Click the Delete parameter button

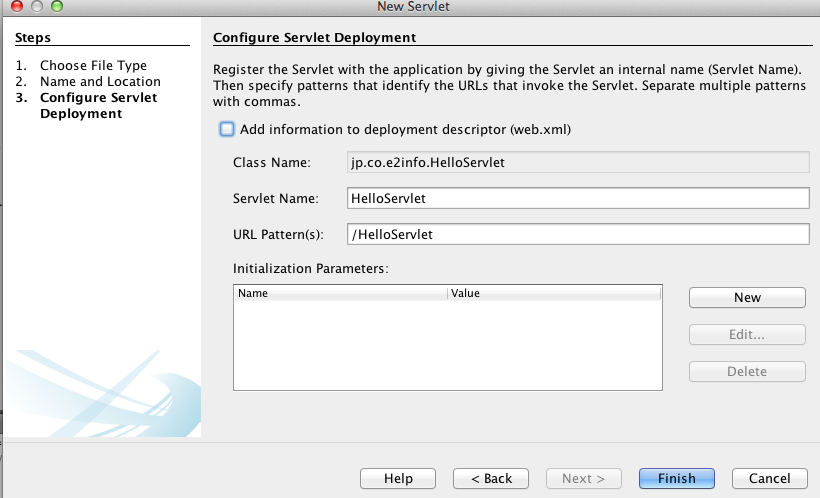coord(747,371)
